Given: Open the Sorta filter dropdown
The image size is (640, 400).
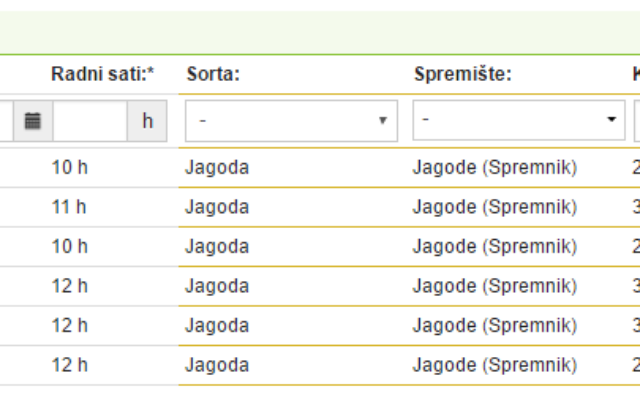Looking at the screenshot, I should [x=291, y=121].
